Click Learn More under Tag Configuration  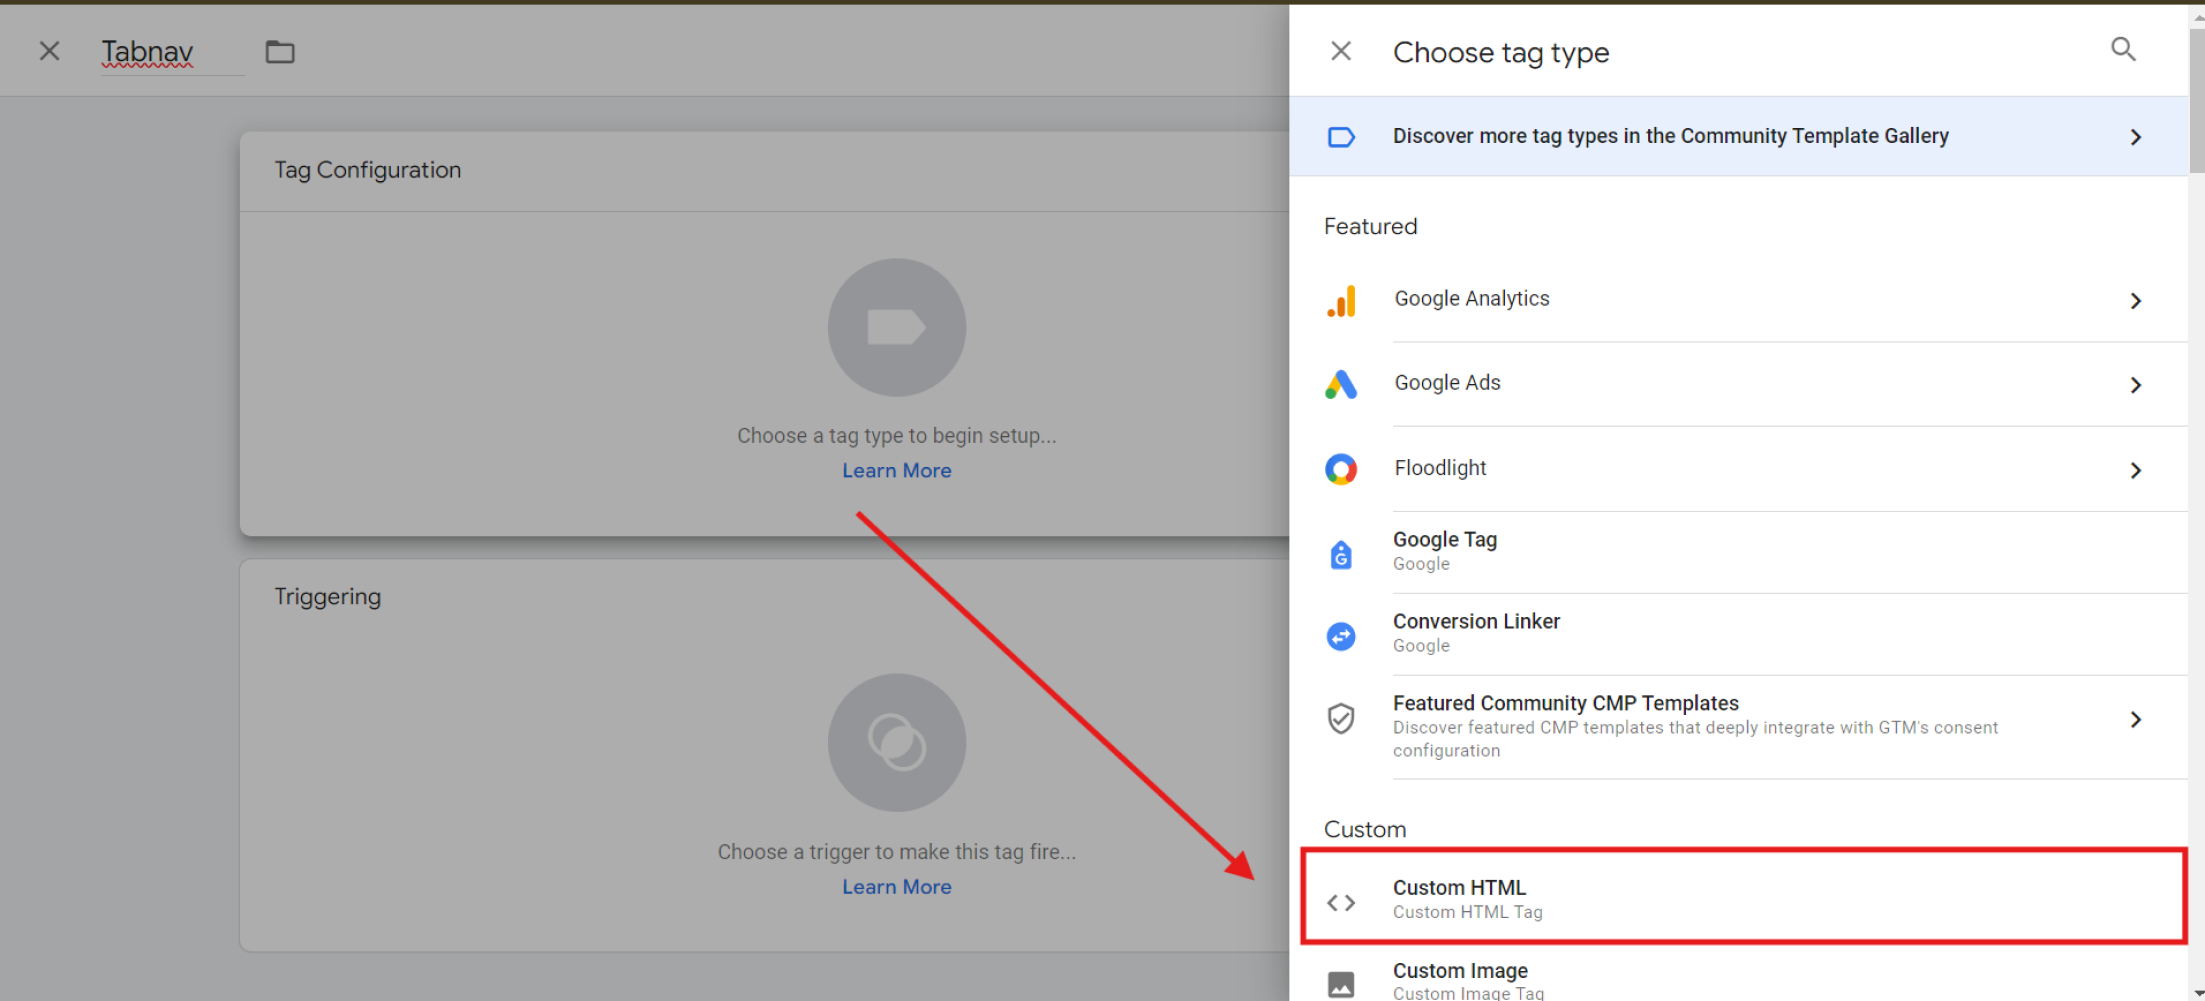[x=896, y=471]
